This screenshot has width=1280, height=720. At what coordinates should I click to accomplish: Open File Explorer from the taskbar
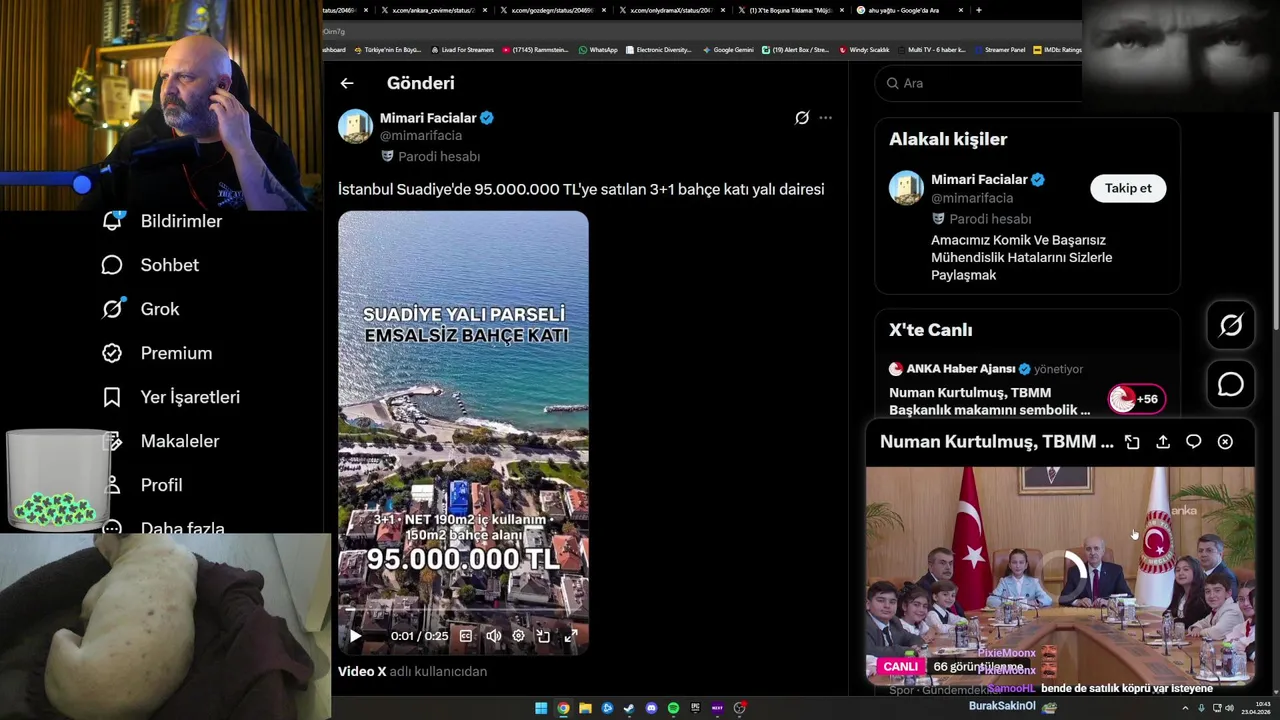click(585, 708)
